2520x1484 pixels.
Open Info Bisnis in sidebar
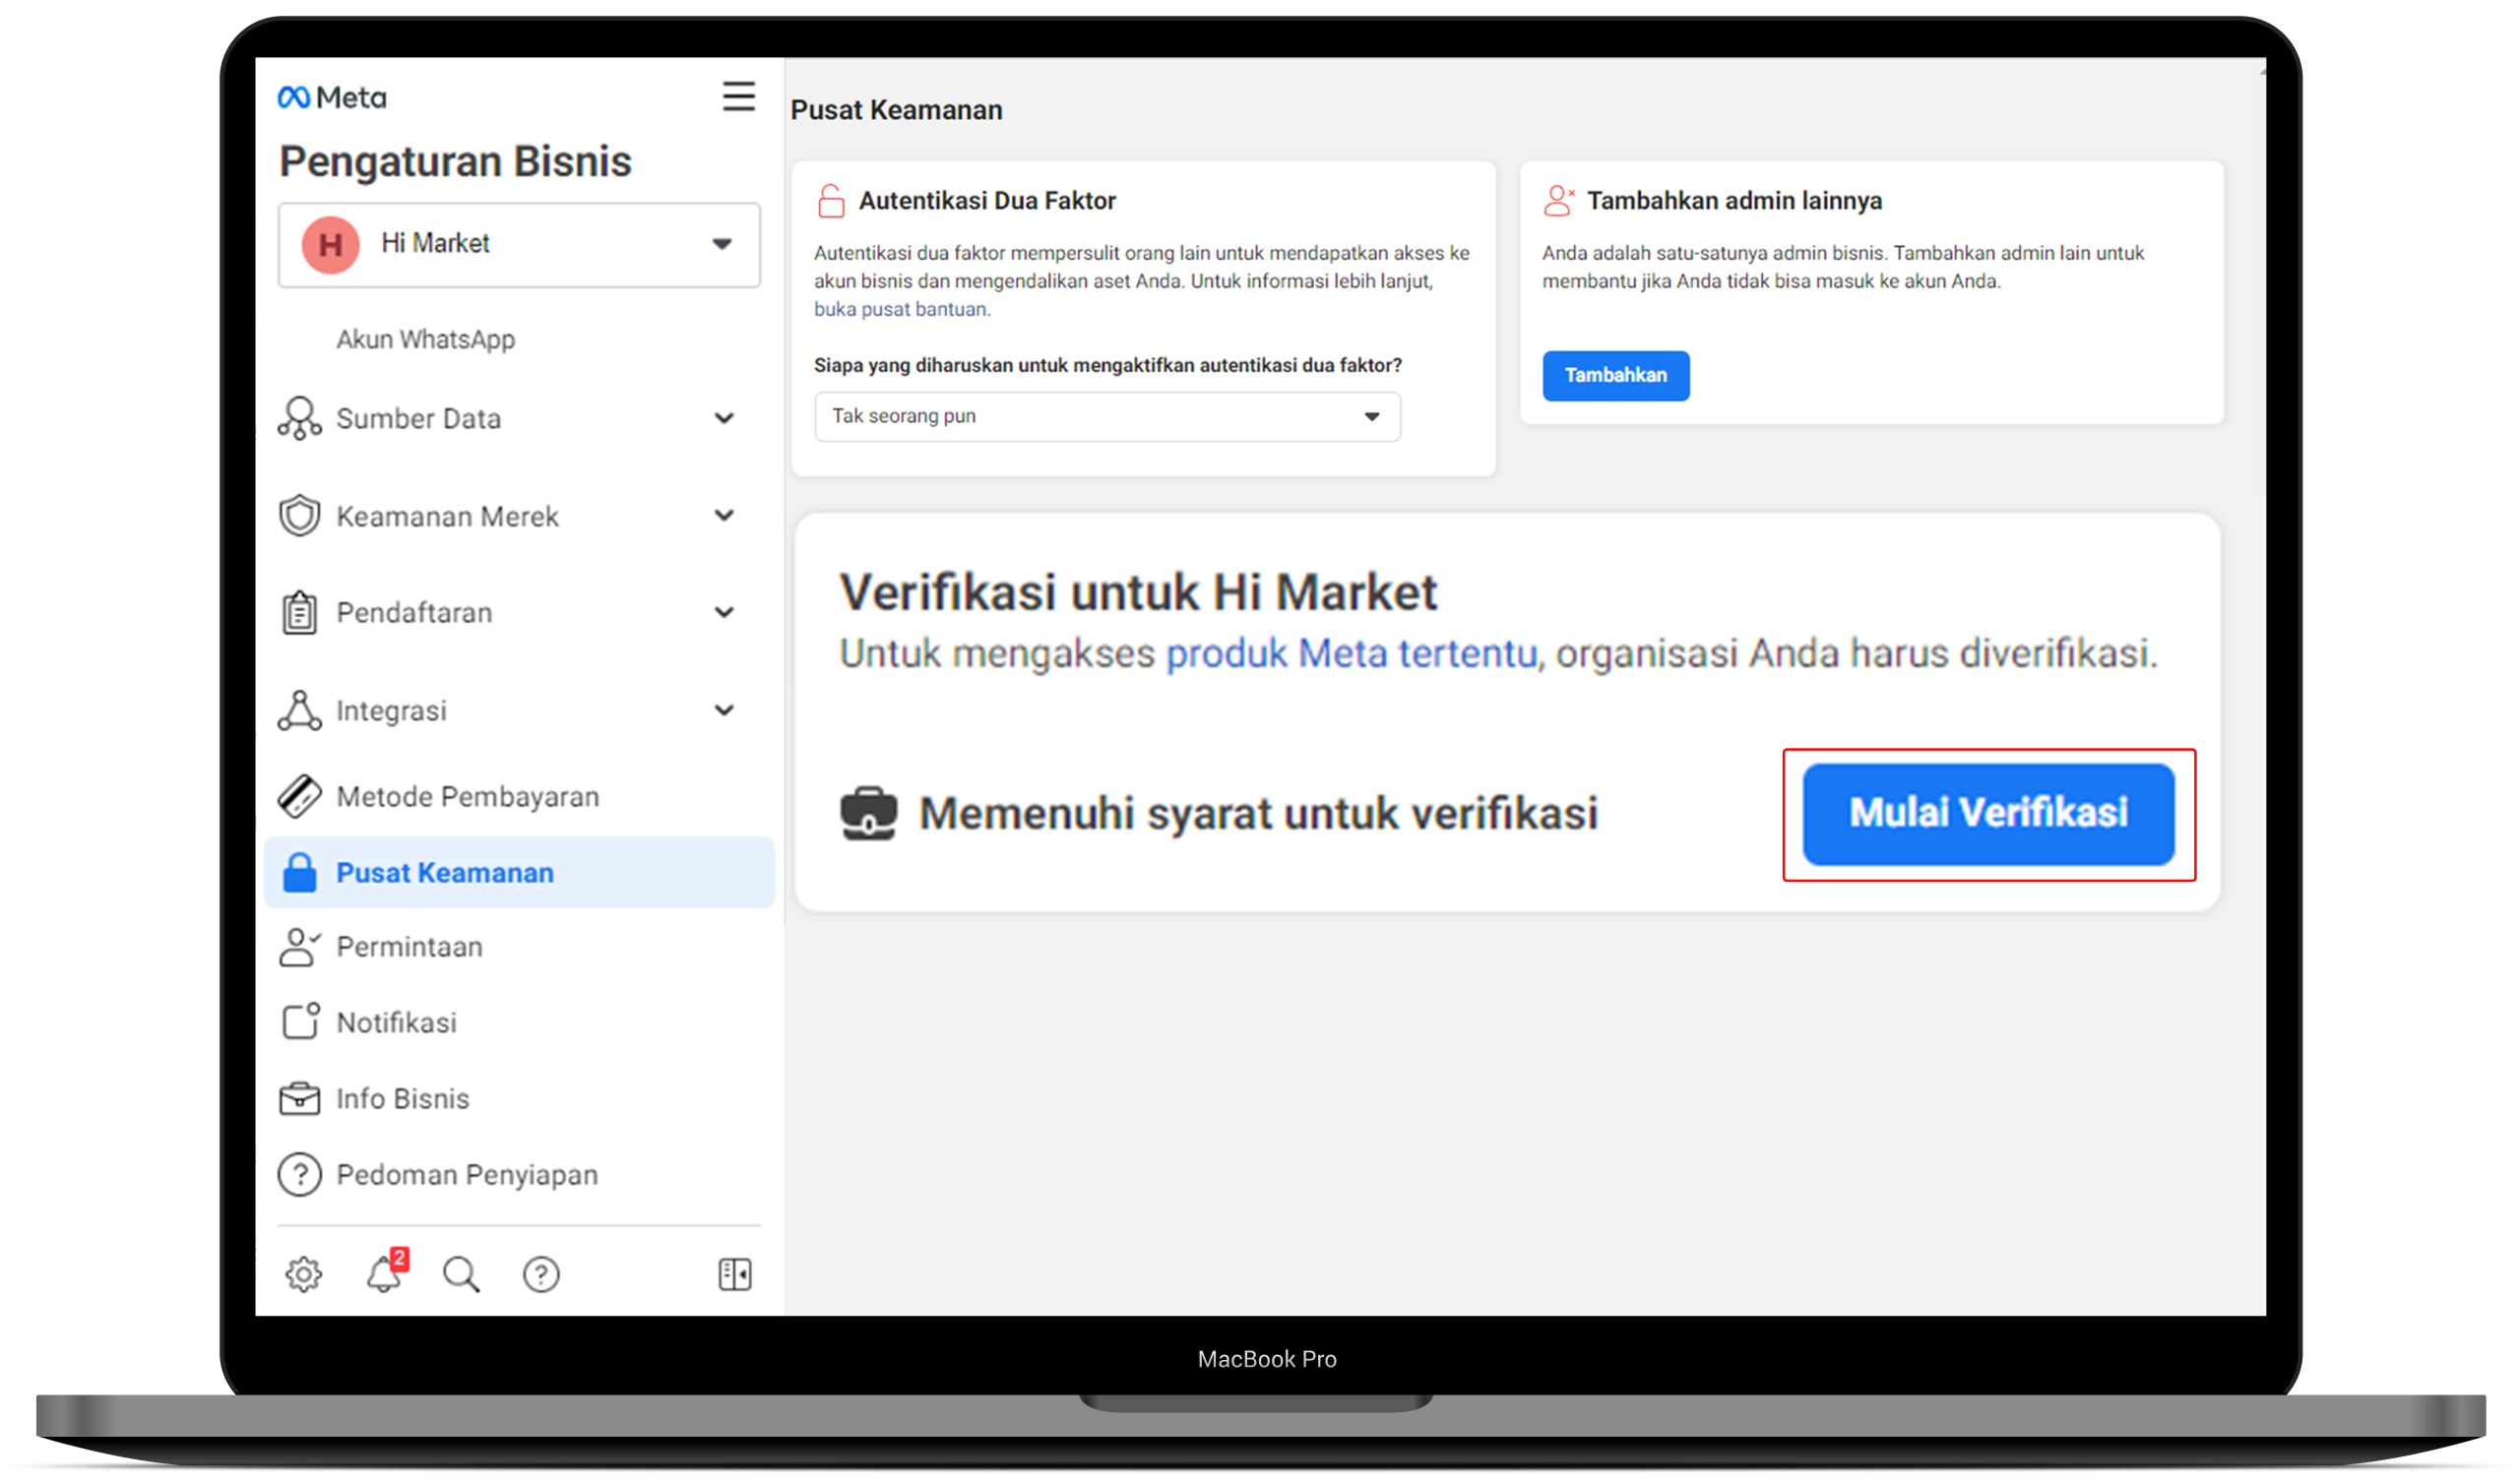click(402, 1098)
